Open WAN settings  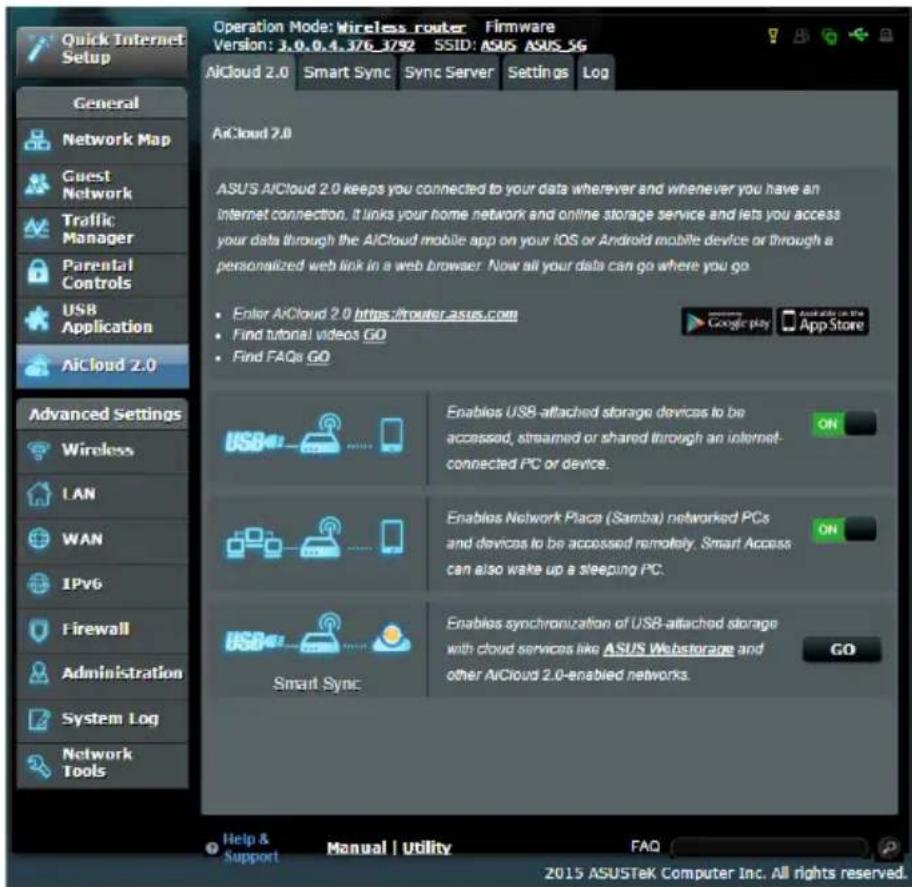click(x=102, y=539)
